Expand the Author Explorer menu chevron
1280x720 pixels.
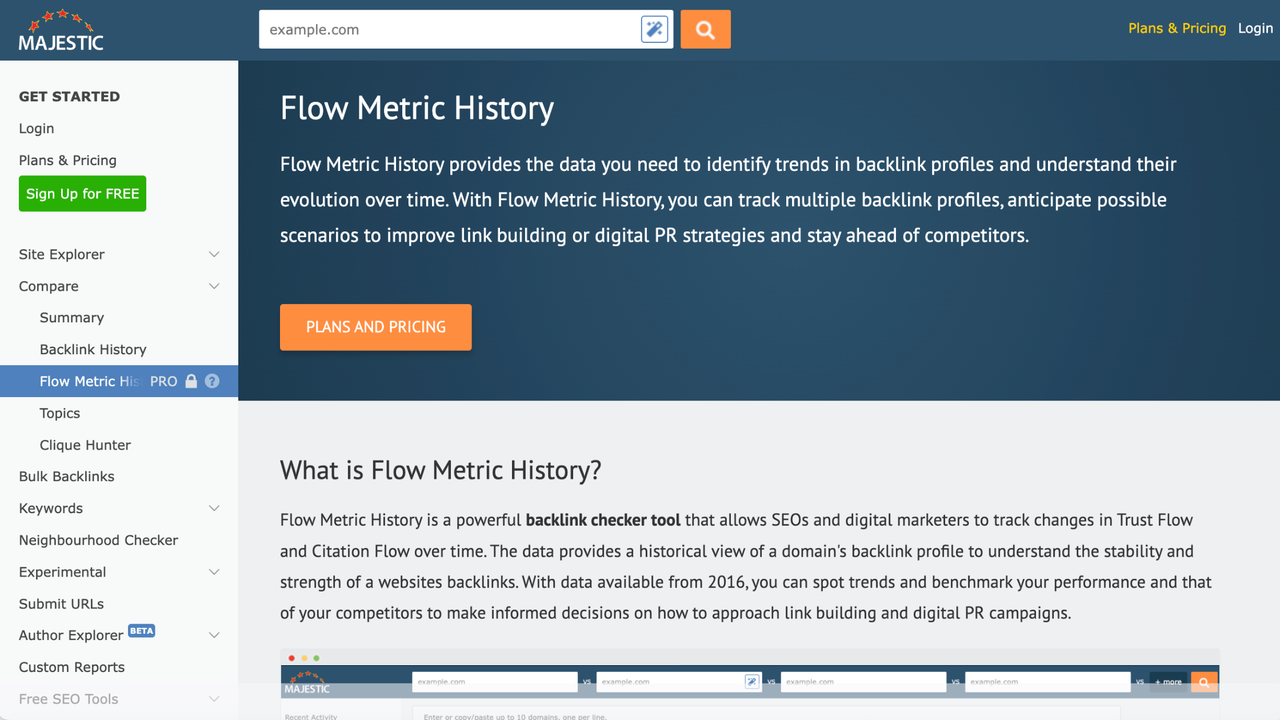pyautogui.click(x=214, y=635)
